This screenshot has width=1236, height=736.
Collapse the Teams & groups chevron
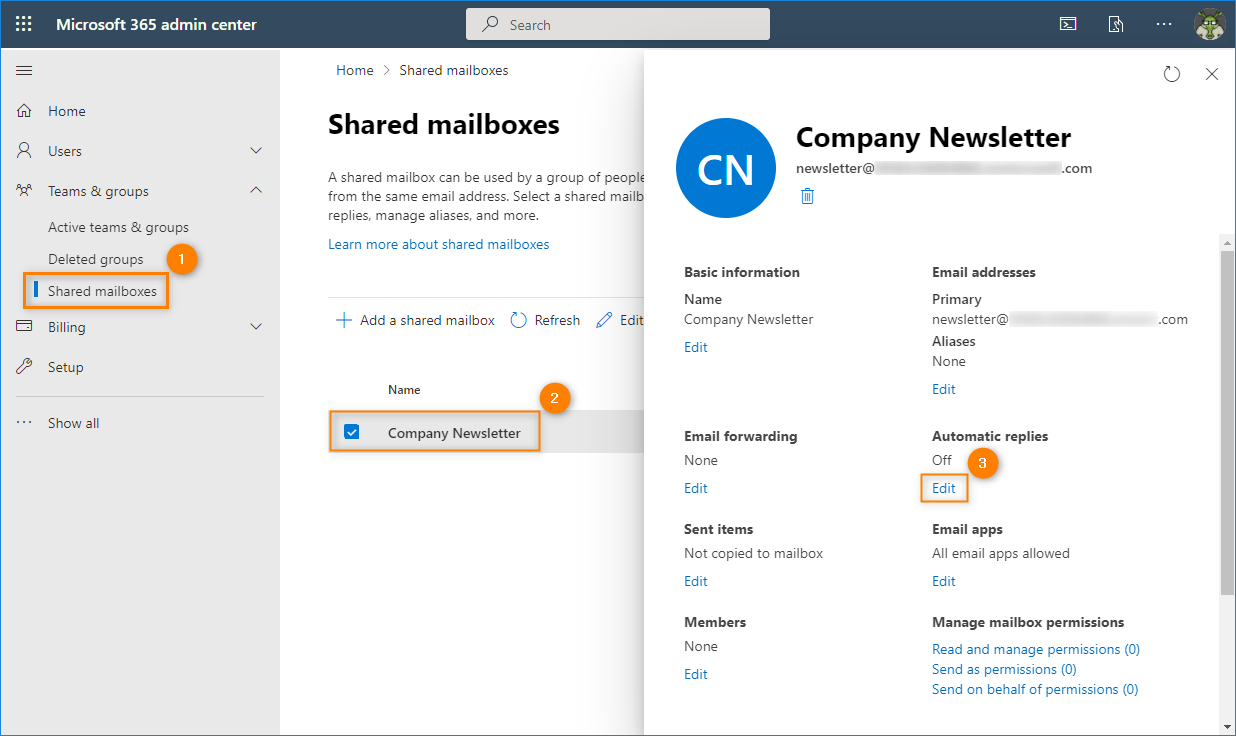coord(256,191)
